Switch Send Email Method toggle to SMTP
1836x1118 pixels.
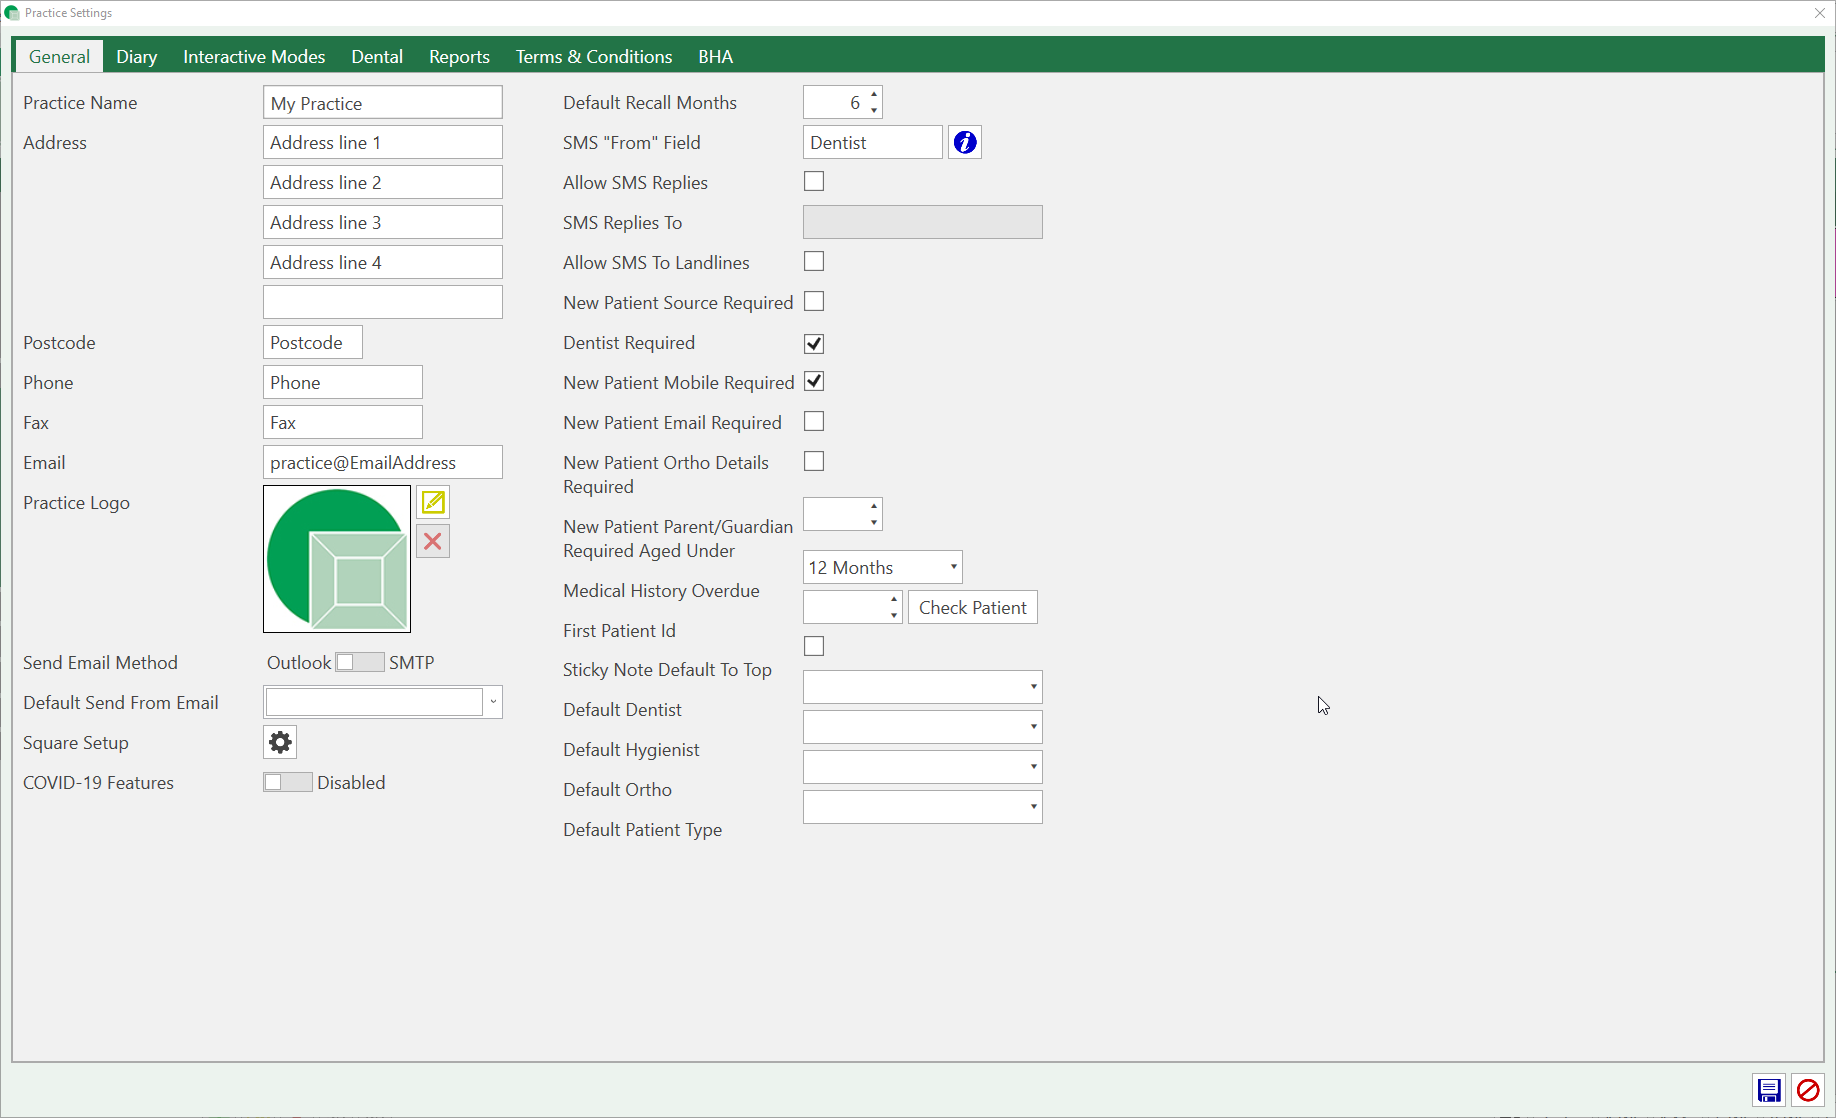(359, 662)
